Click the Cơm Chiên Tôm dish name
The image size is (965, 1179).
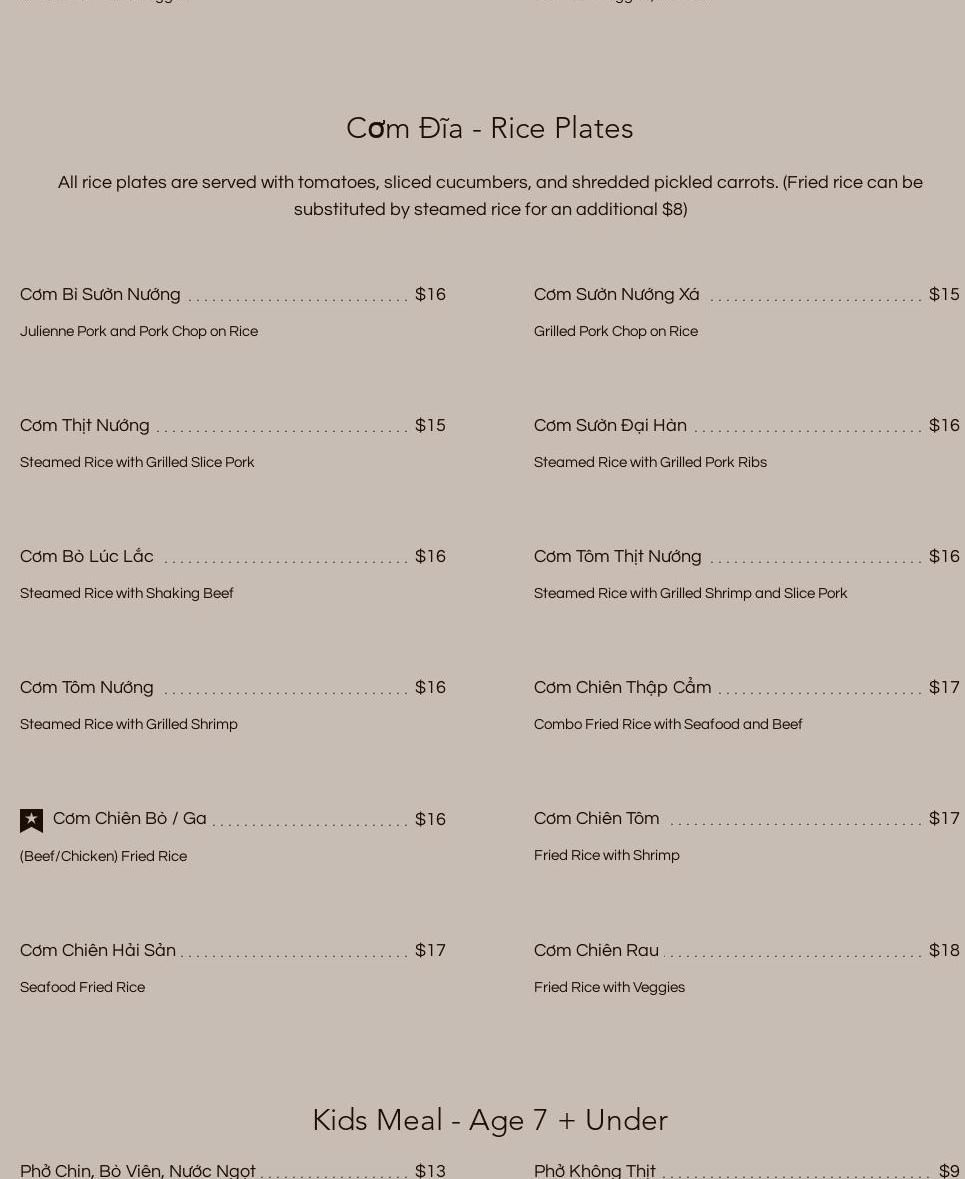click(x=596, y=819)
